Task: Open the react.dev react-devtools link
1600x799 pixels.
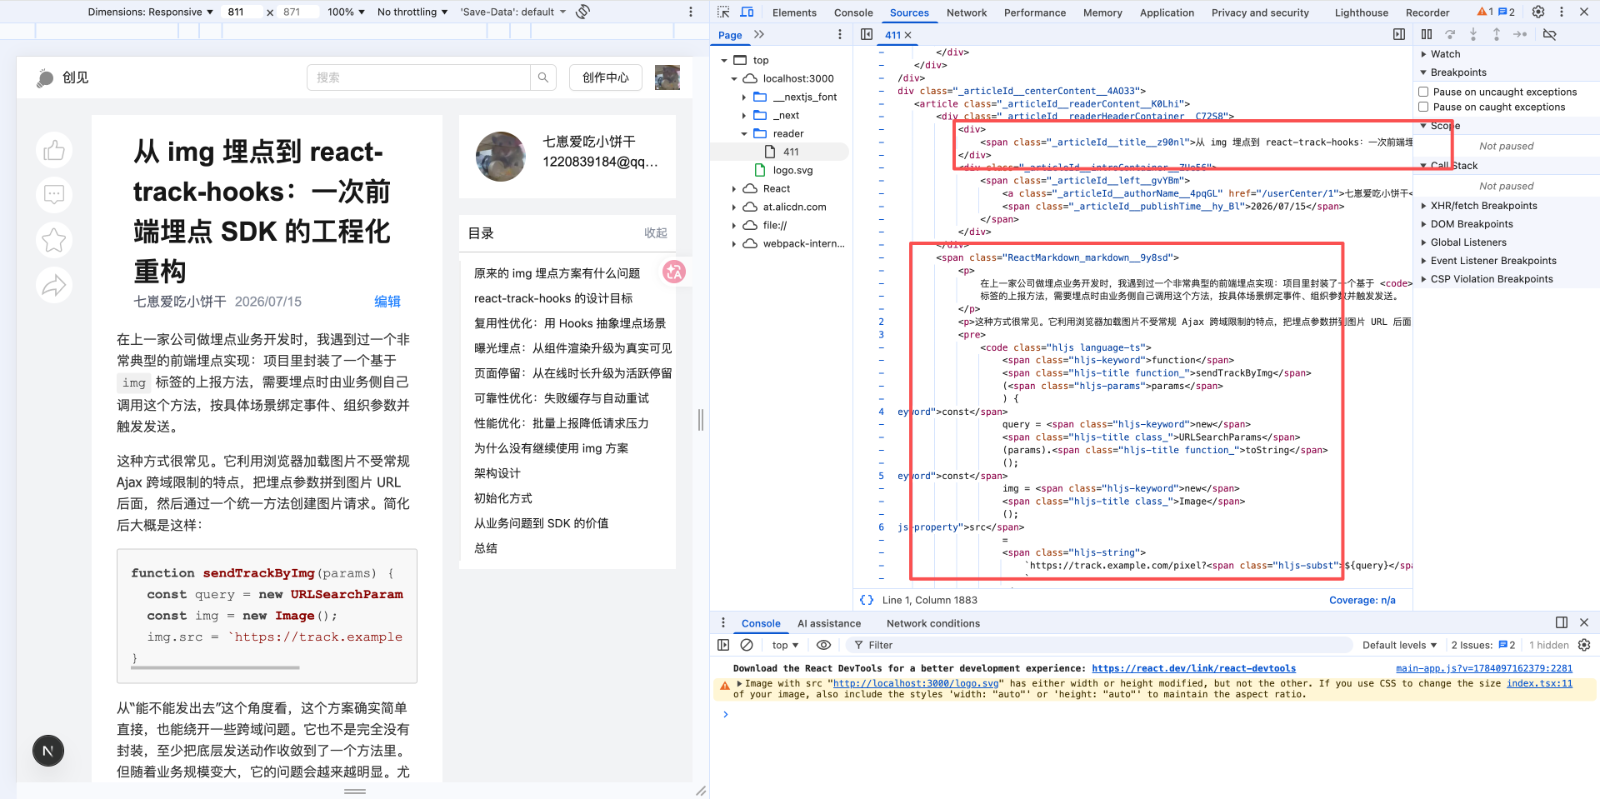Action: [x=1193, y=668]
